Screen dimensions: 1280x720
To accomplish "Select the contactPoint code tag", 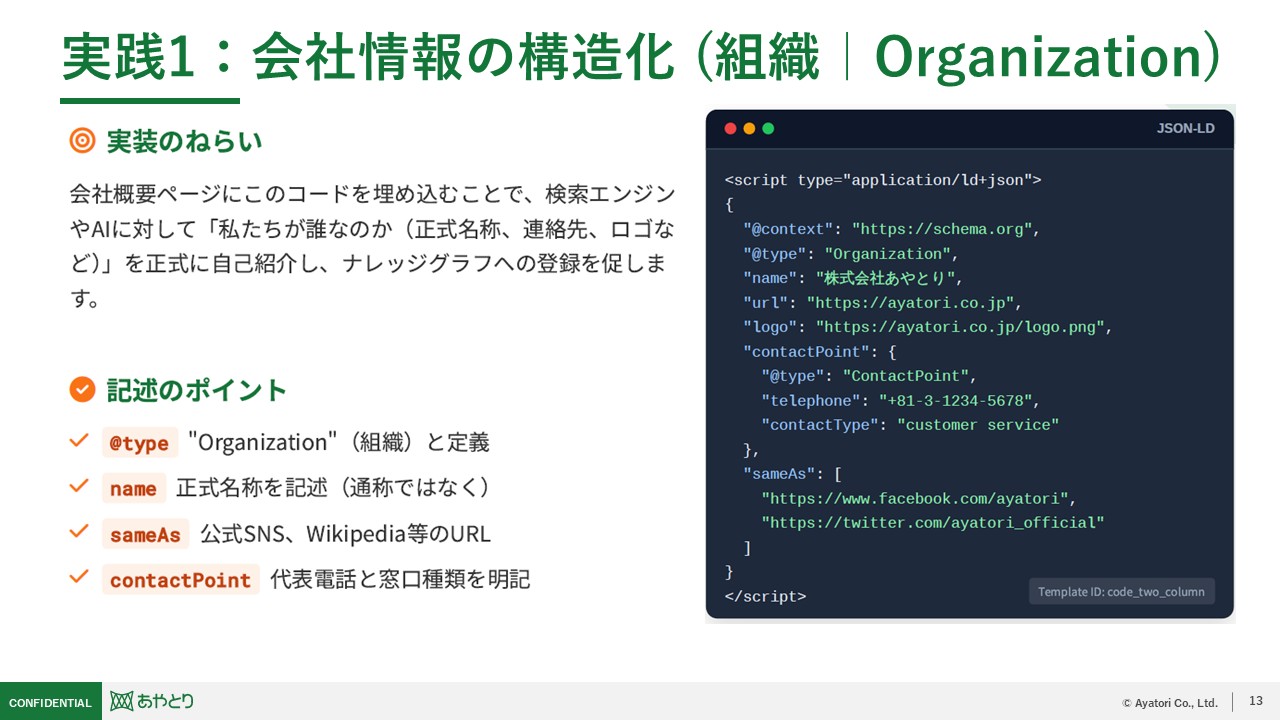I will tap(180, 580).
